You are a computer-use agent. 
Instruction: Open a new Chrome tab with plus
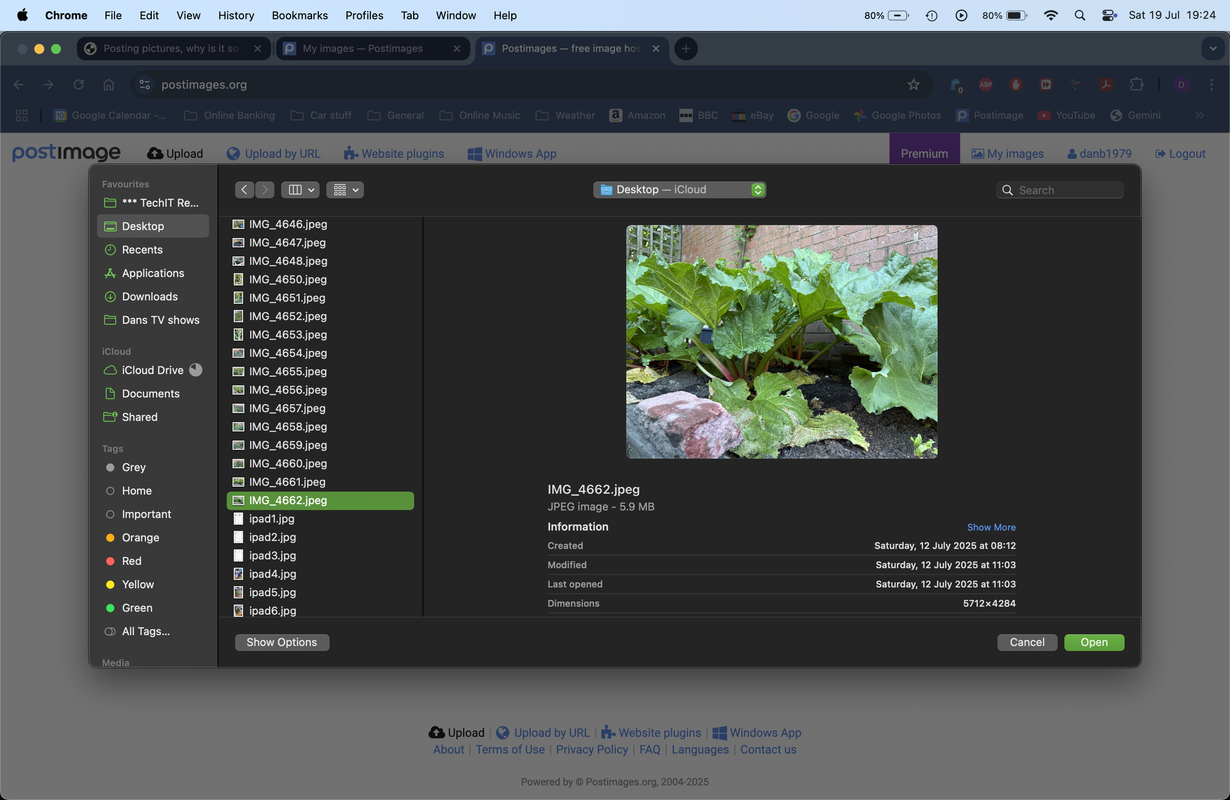pos(686,48)
